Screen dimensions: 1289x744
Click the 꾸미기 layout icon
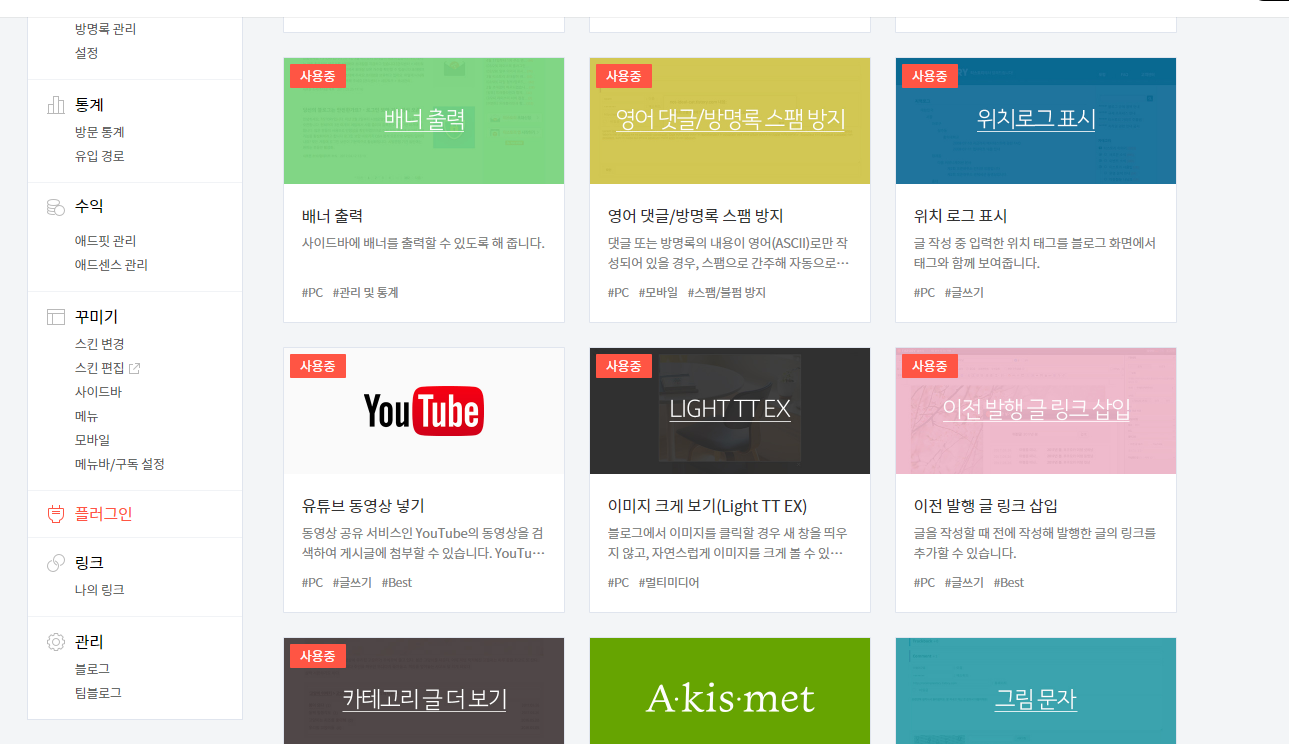56,317
